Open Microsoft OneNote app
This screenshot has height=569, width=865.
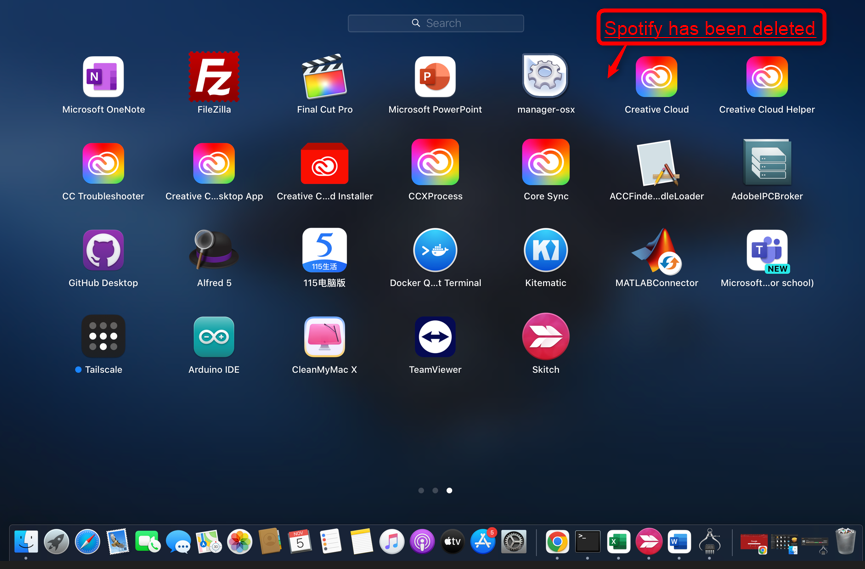[x=103, y=78]
